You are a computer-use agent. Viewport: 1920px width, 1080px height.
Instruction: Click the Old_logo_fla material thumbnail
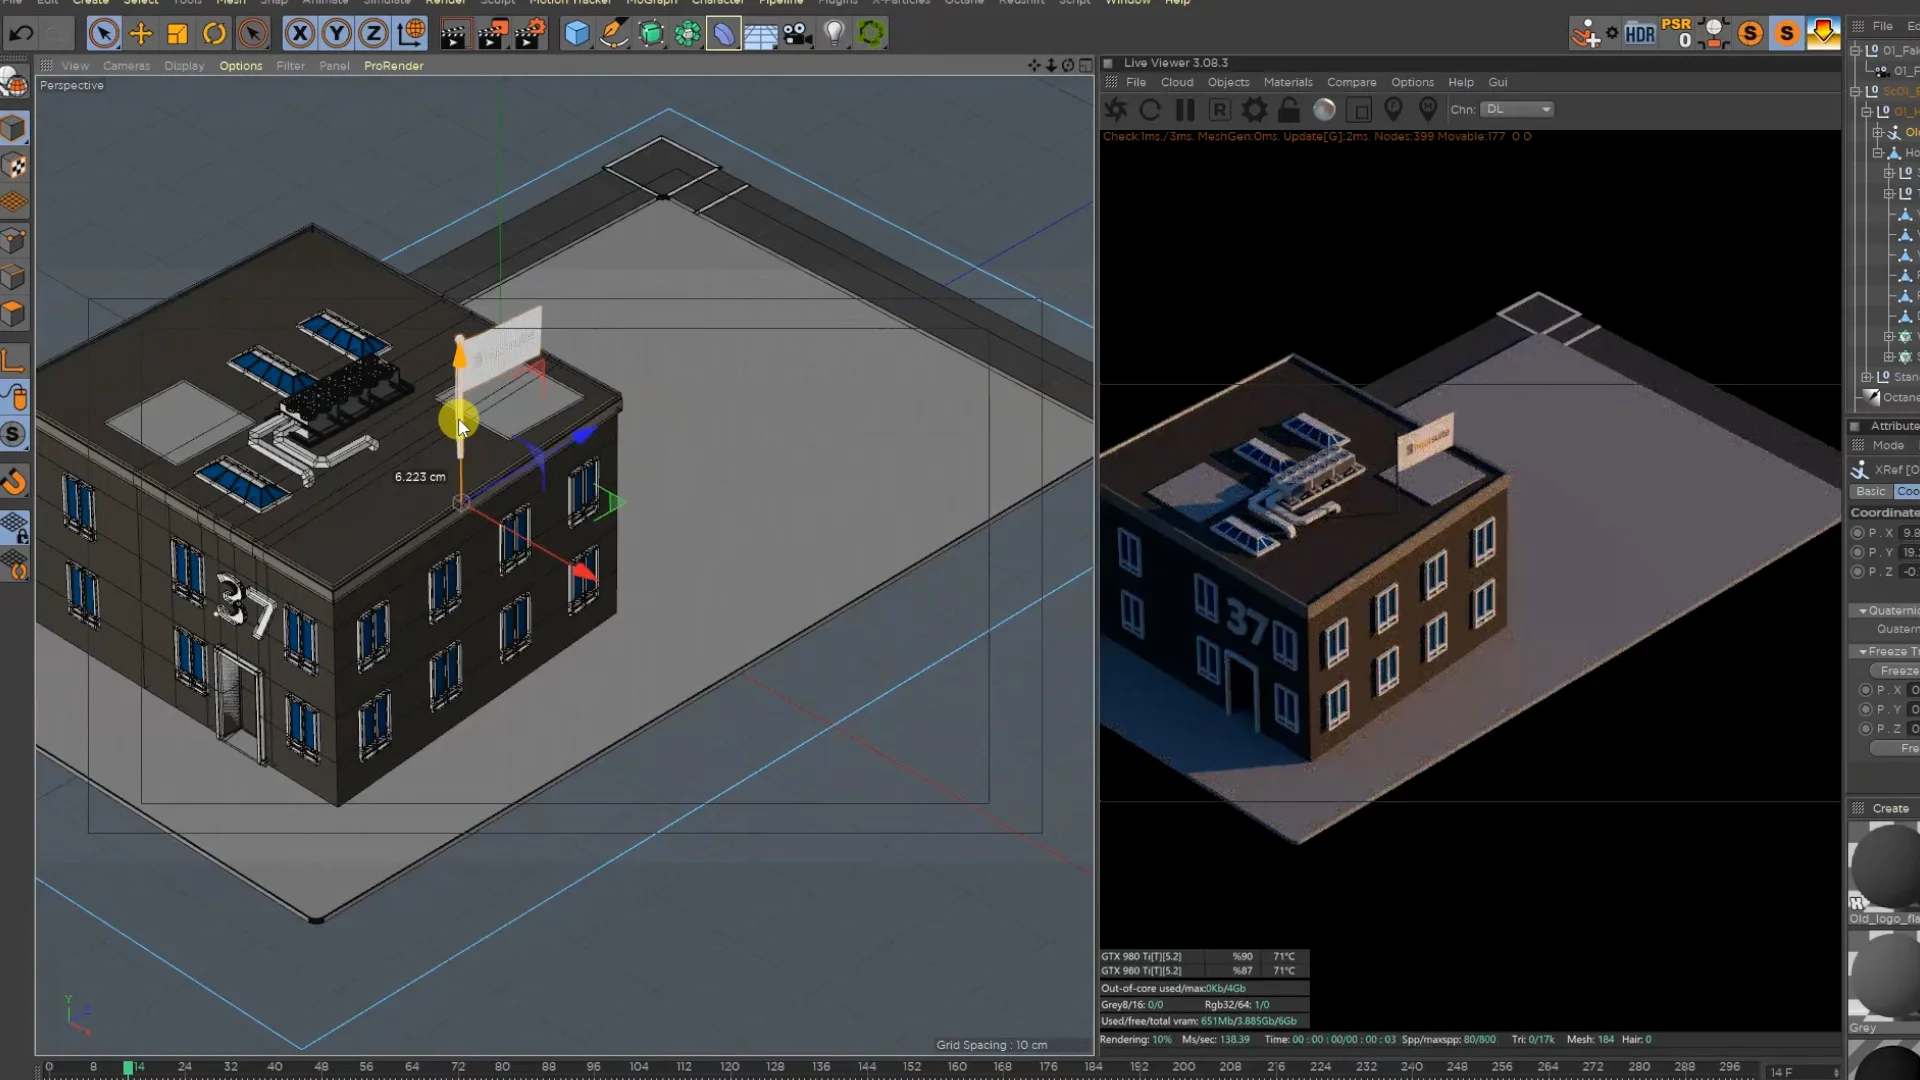(1885, 866)
